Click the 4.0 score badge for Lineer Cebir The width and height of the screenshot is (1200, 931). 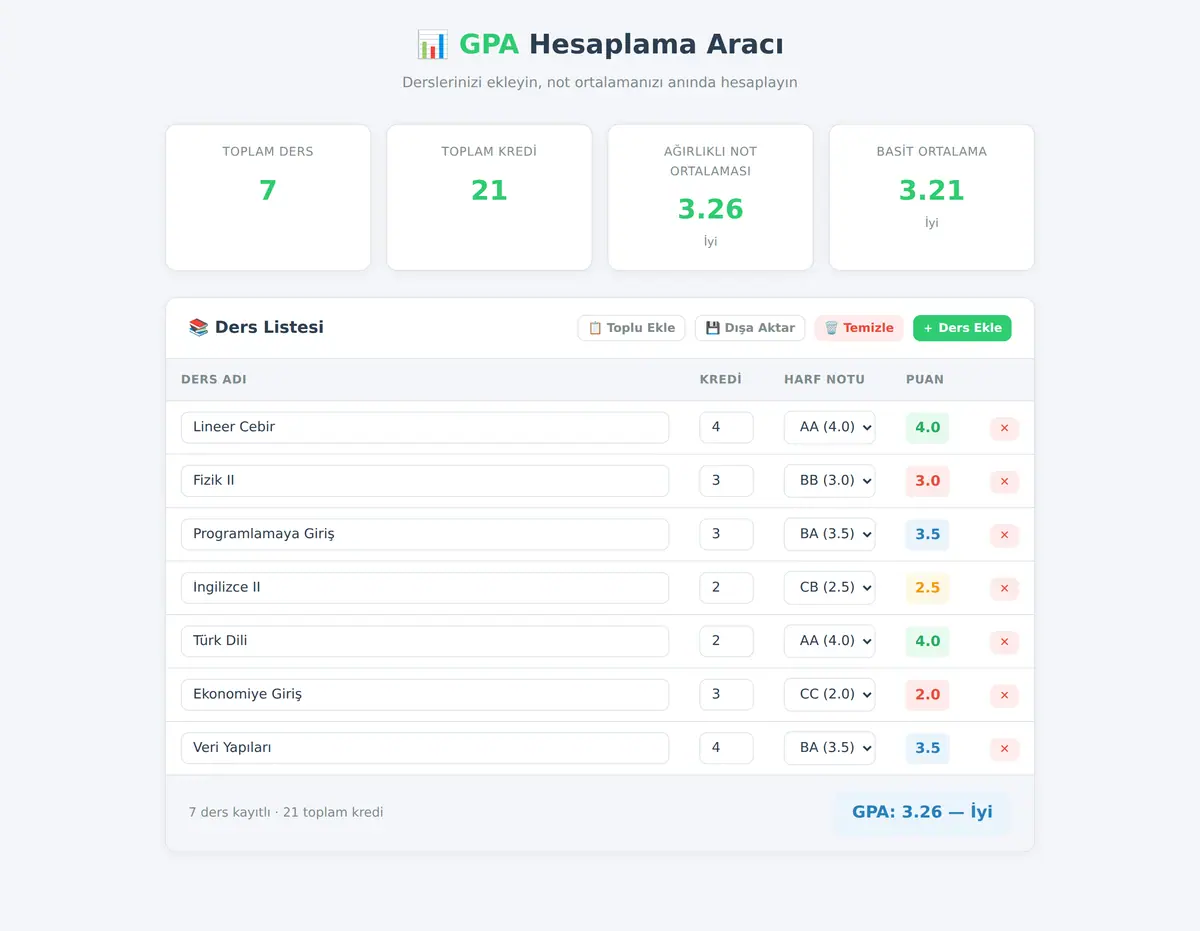click(x=927, y=428)
